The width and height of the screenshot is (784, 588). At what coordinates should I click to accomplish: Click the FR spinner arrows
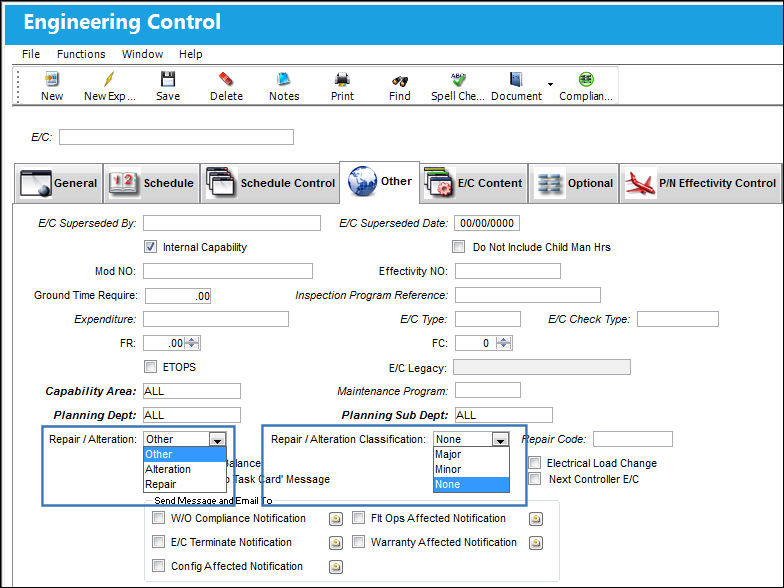192,343
